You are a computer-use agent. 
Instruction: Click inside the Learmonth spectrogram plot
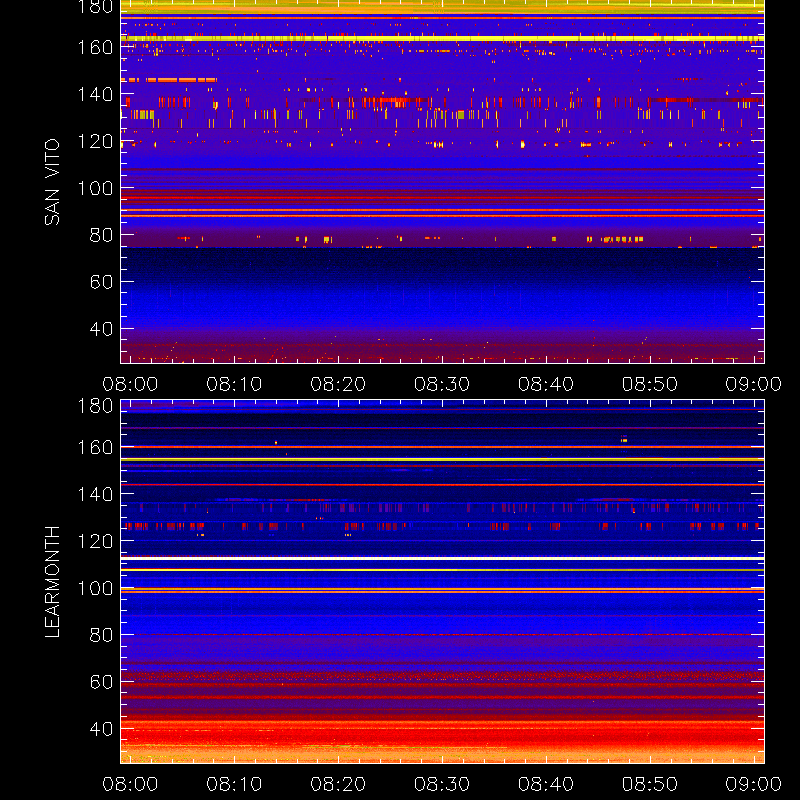[442, 581]
